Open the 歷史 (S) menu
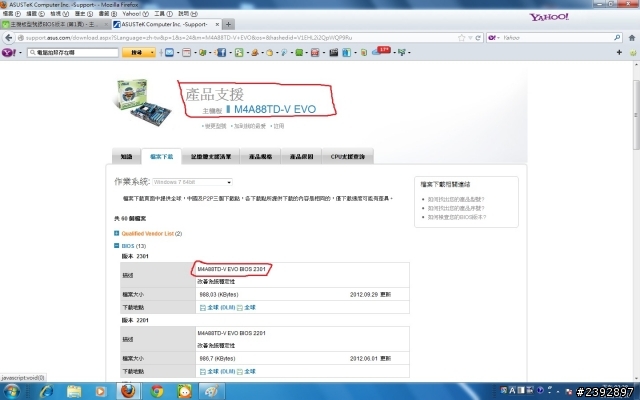Screen dimensions: 640x400 84,14
